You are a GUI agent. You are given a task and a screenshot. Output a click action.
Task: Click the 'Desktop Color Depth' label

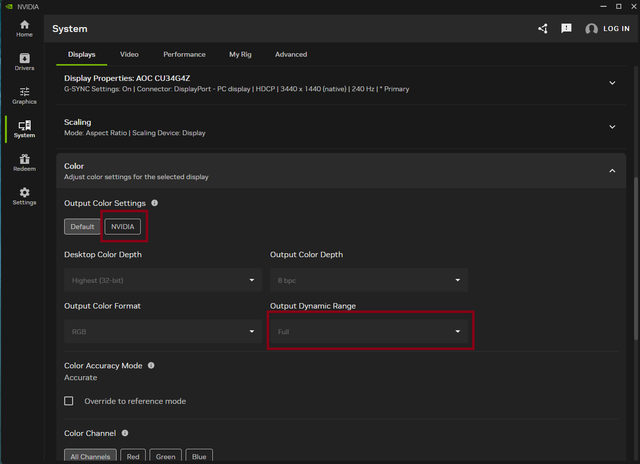(x=103, y=254)
